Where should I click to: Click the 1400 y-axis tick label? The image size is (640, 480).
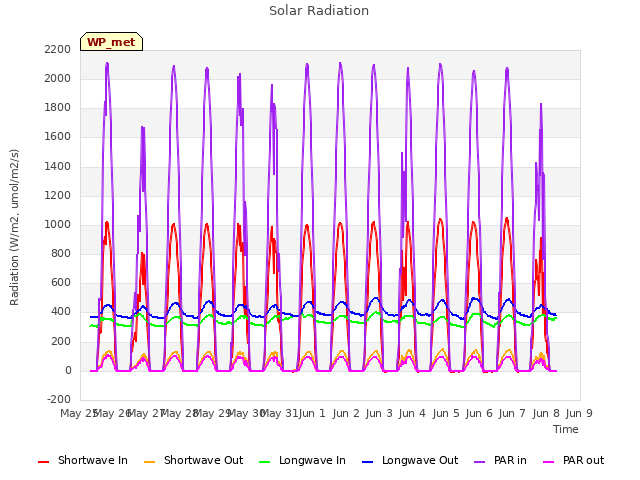pos(58,166)
